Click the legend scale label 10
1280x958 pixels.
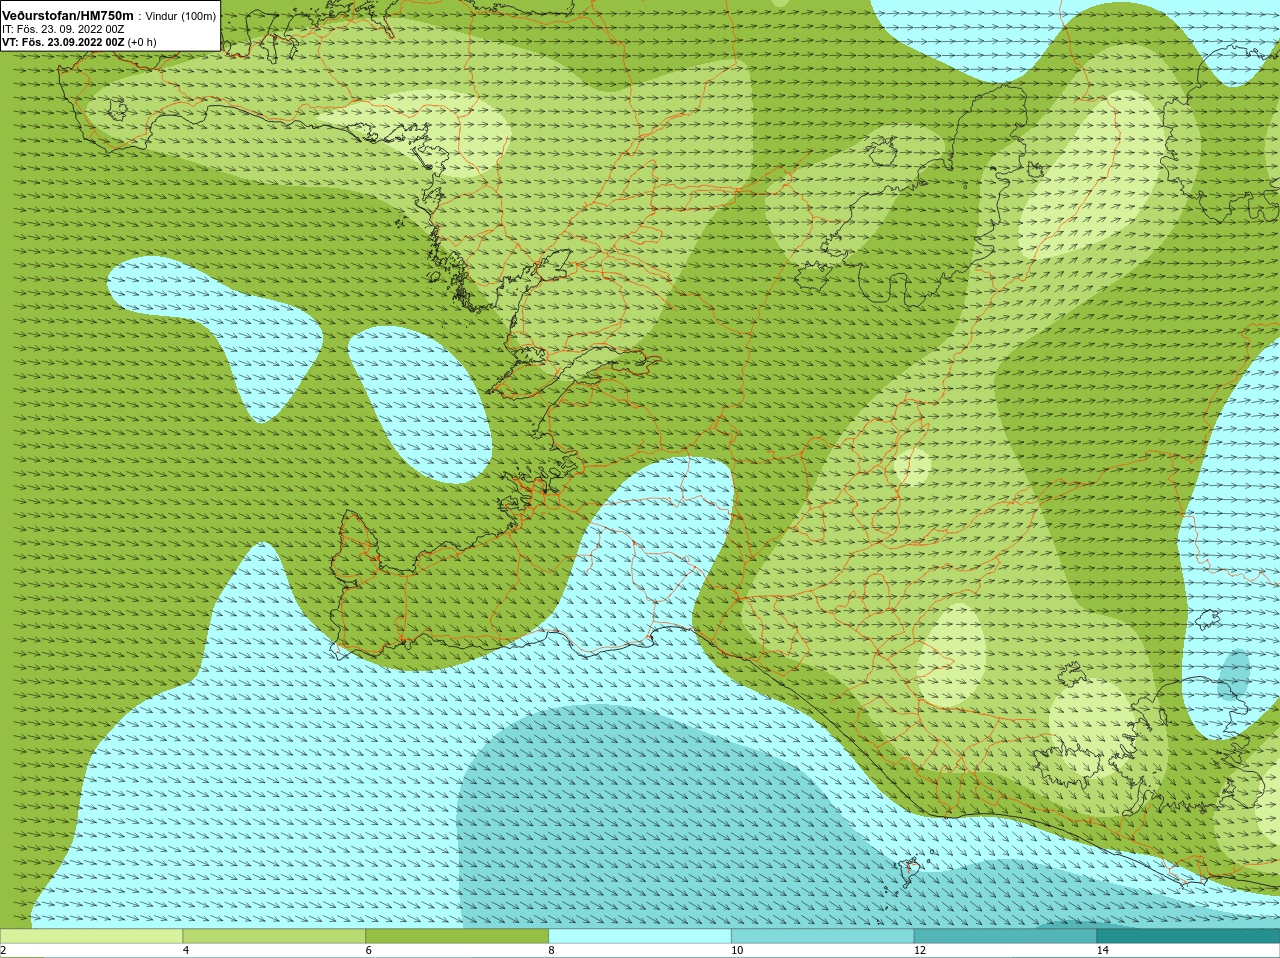(737, 951)
